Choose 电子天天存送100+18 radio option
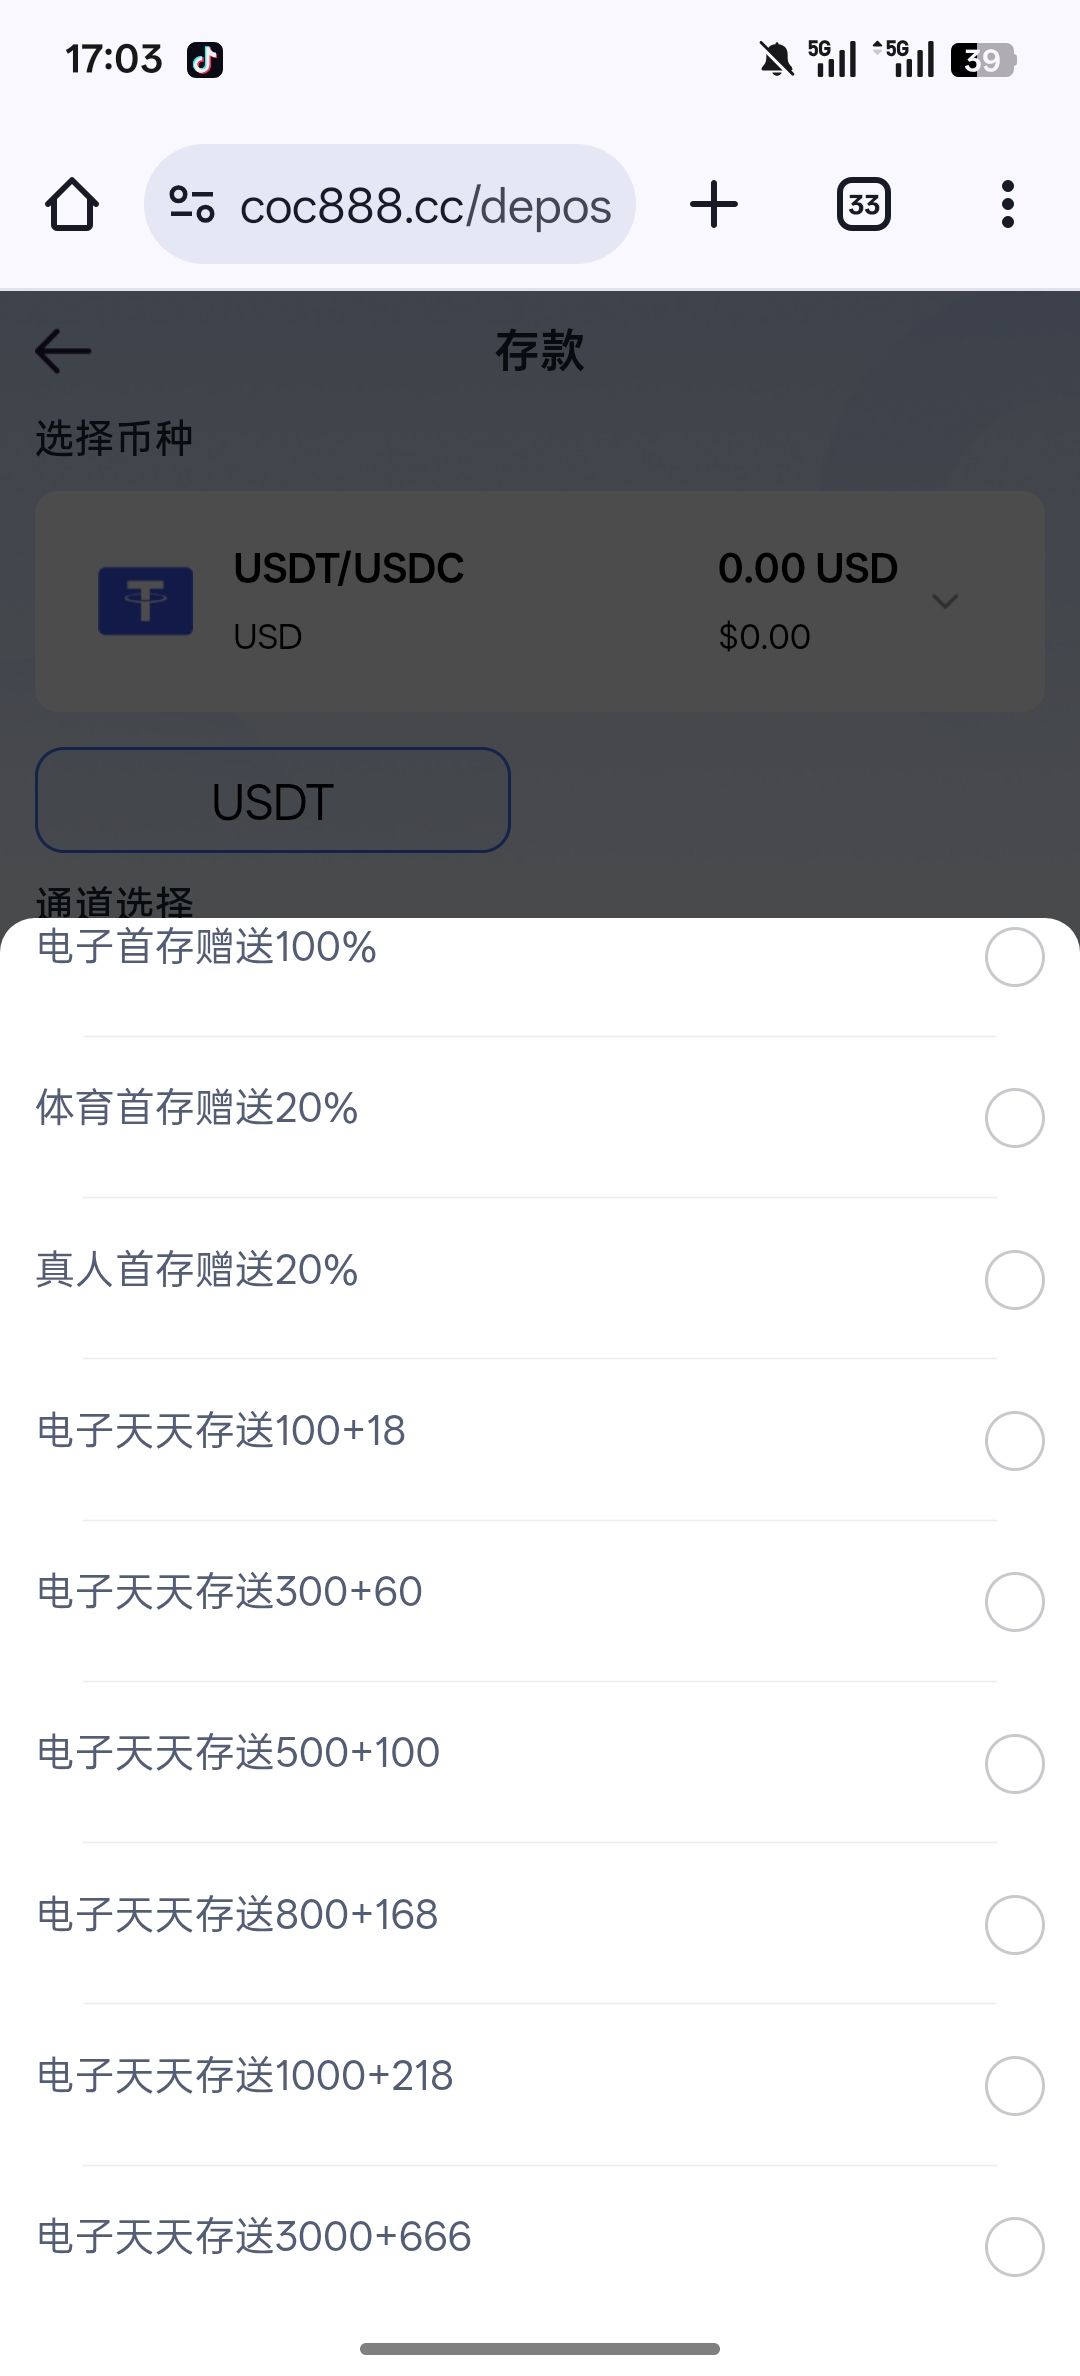 1014,1441
